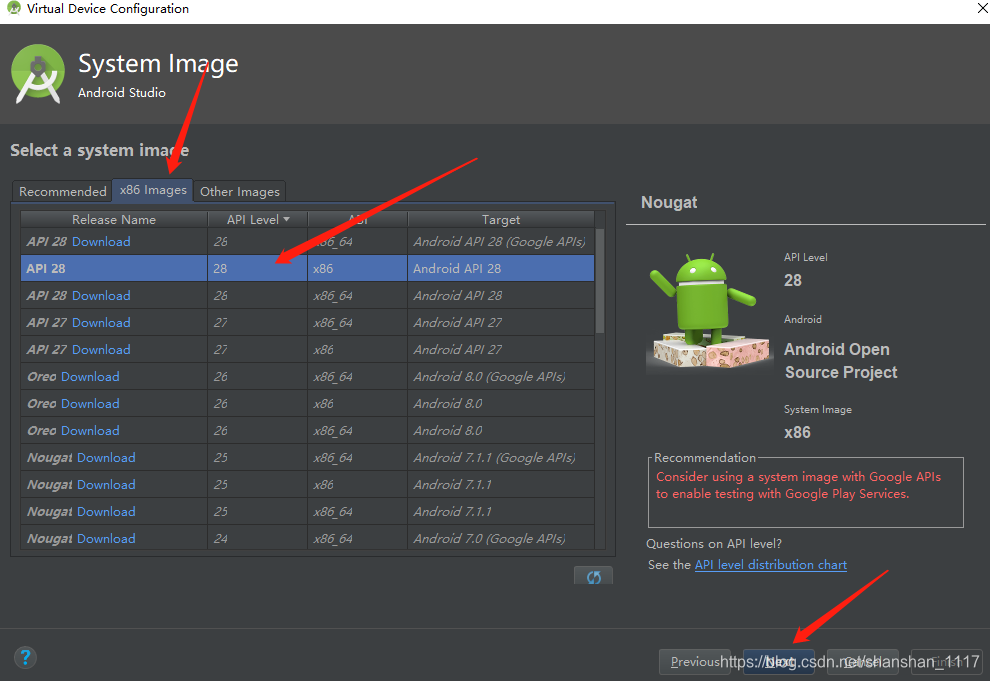Download API 28 x86_64 Android API 28 image
Image resolution: width=990 pixels, height=681 pixels.
pos(101,295)
